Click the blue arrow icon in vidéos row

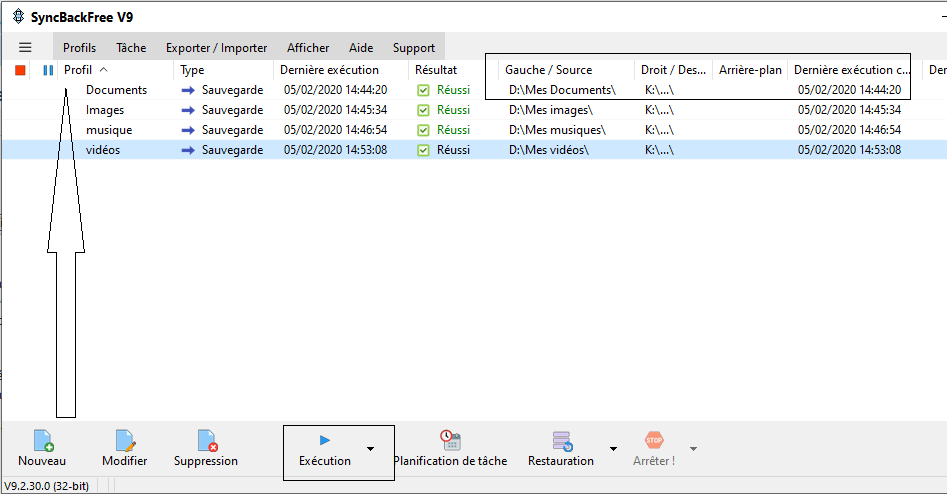click(188, 150)
